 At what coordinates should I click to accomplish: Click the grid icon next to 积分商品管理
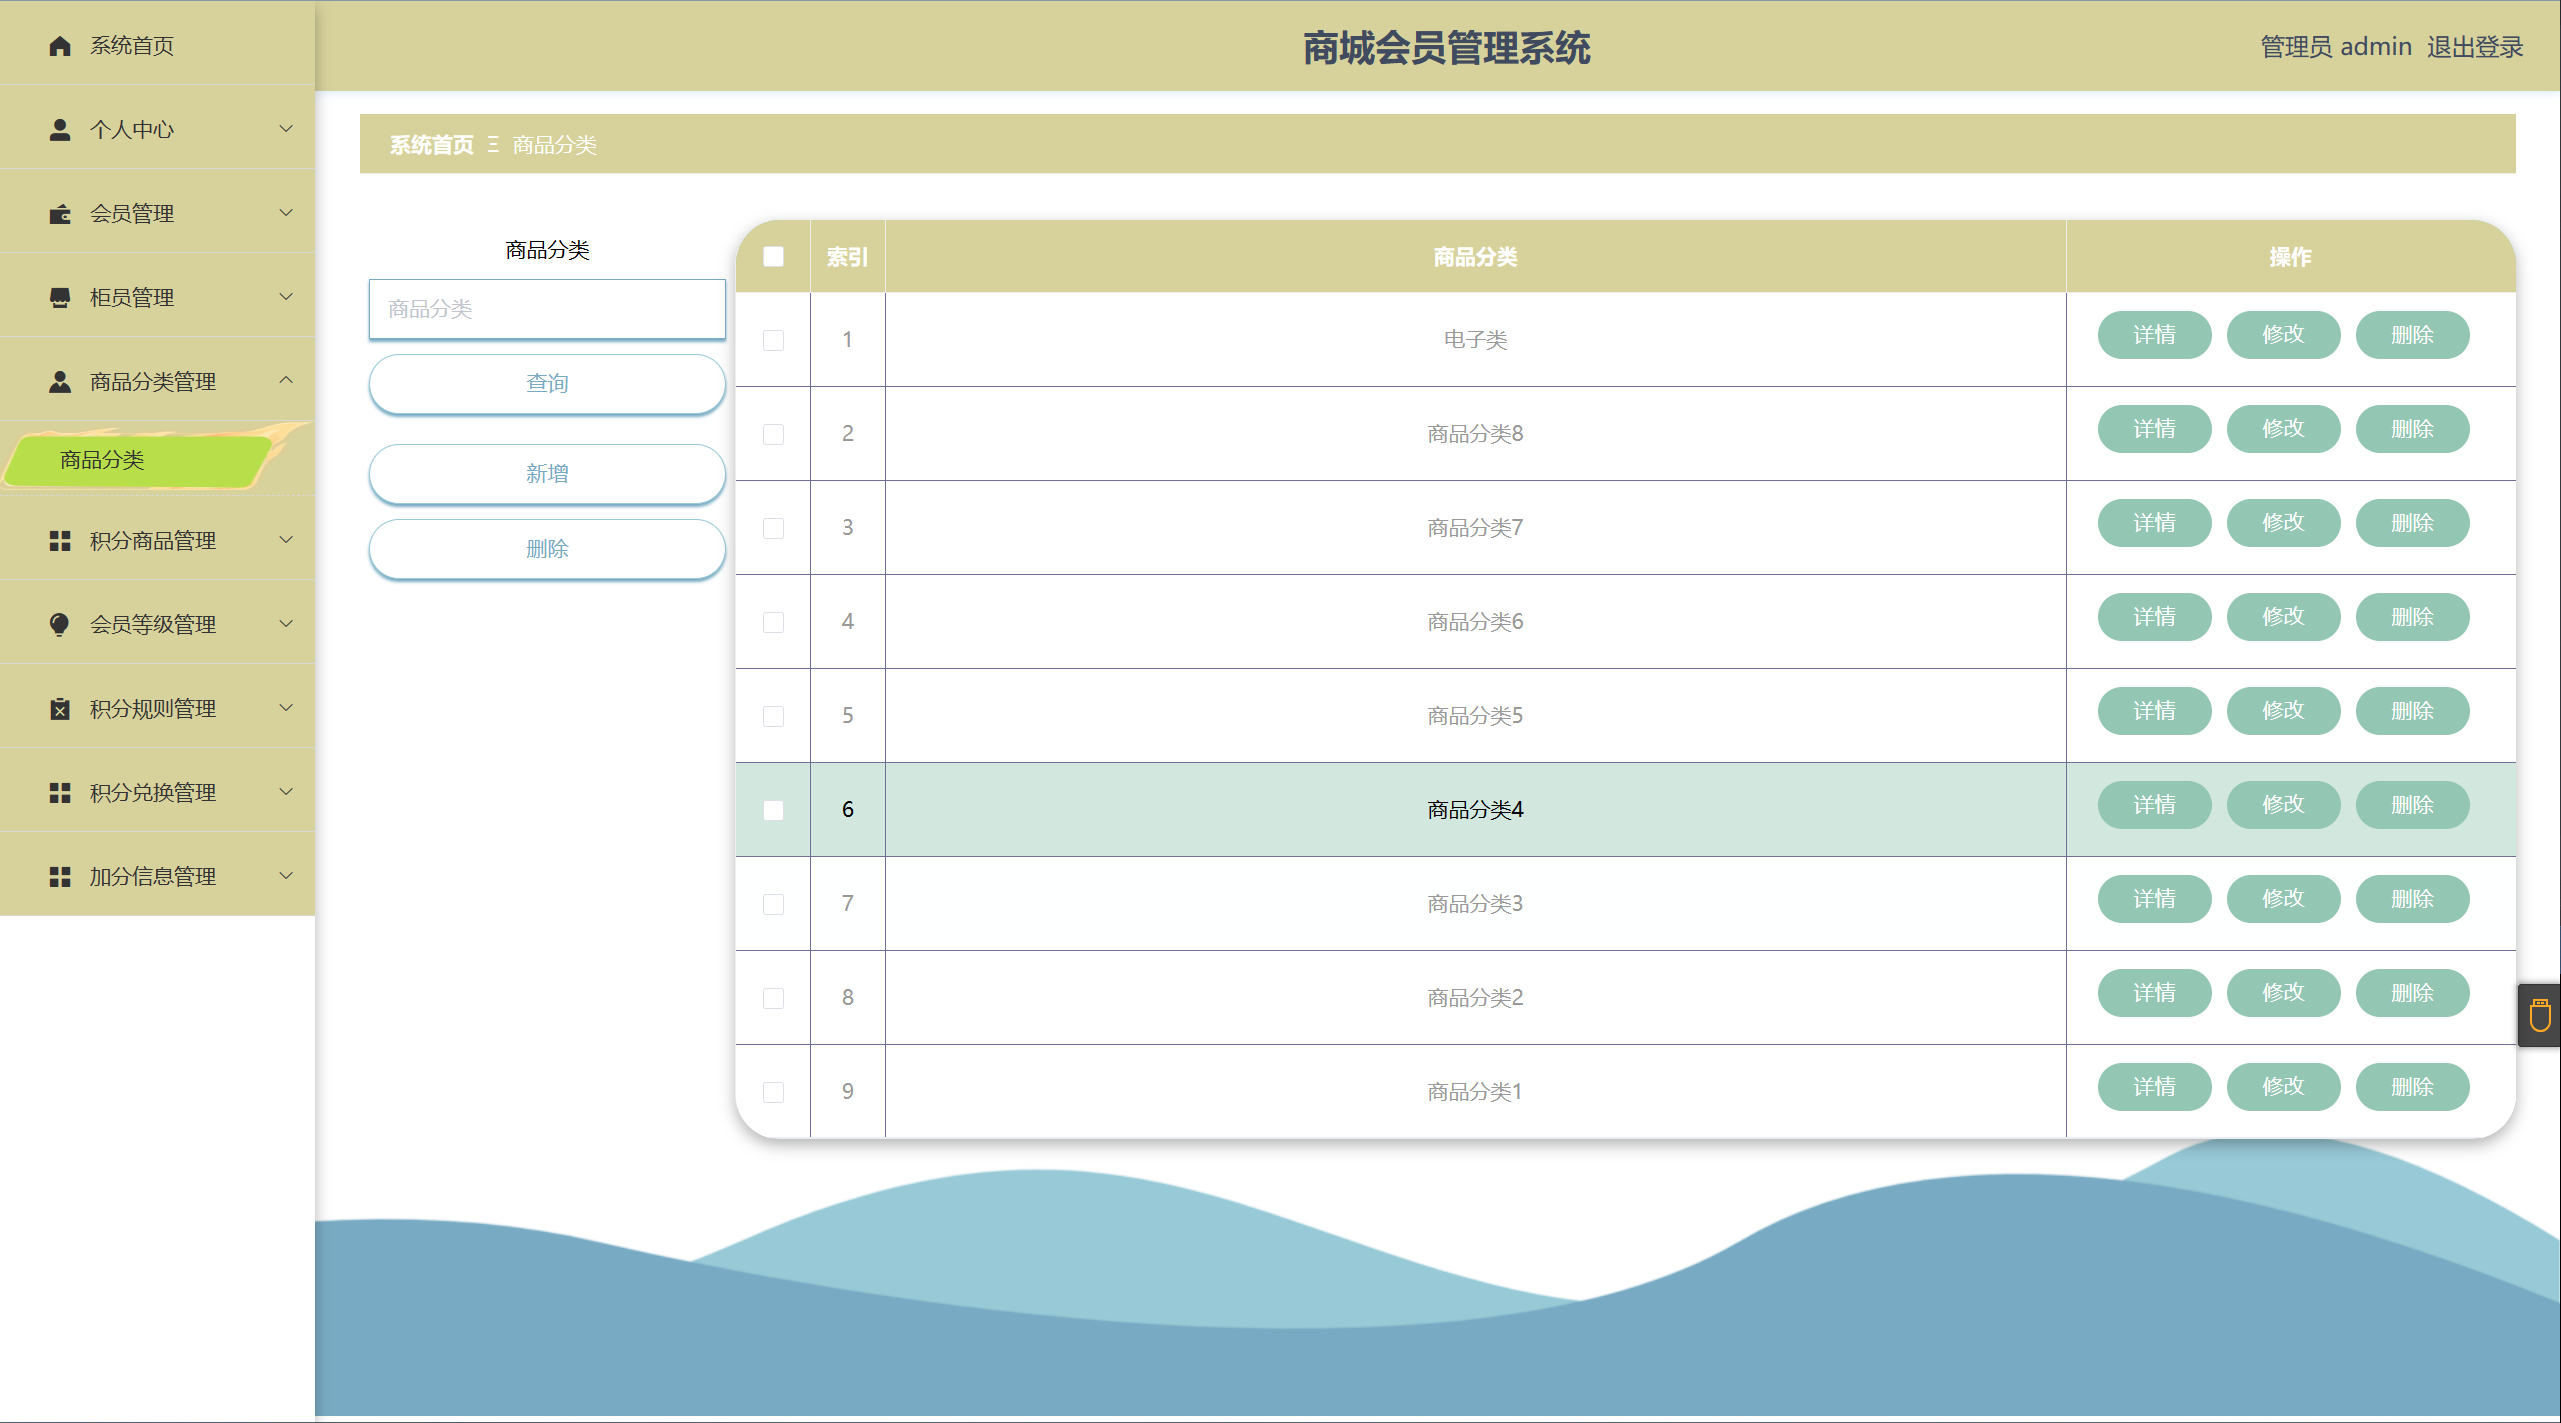click(x=60, y=541)
